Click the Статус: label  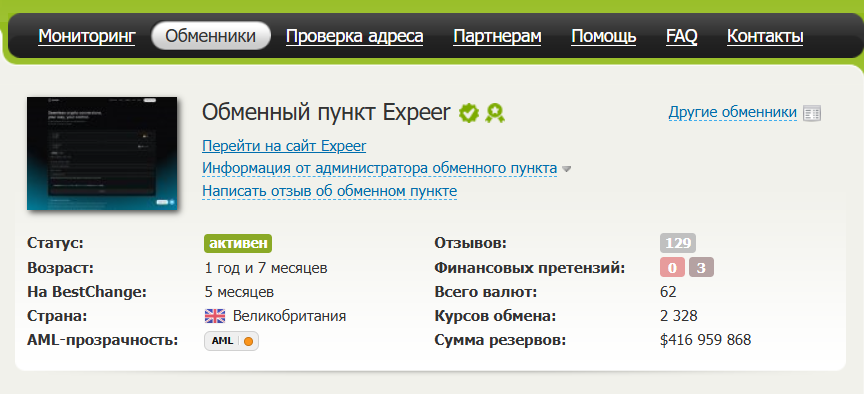[x=55, y=243]
